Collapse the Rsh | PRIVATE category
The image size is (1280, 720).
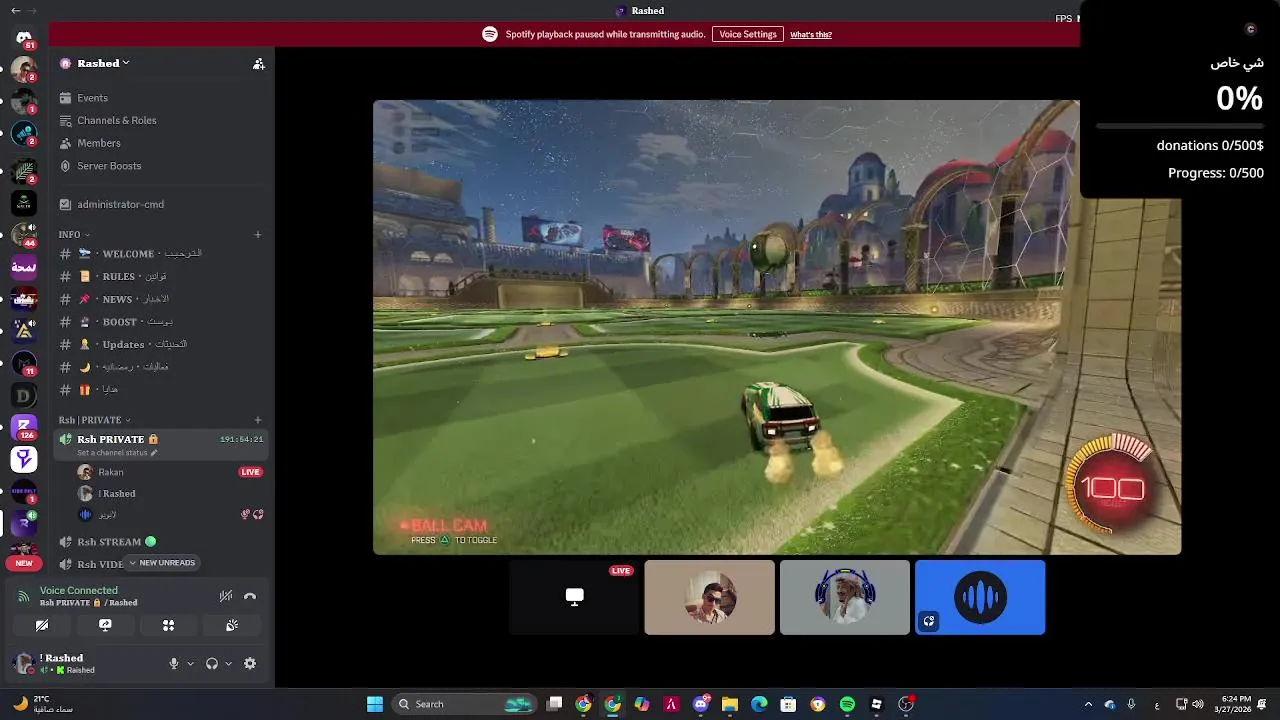coord(94,420)
